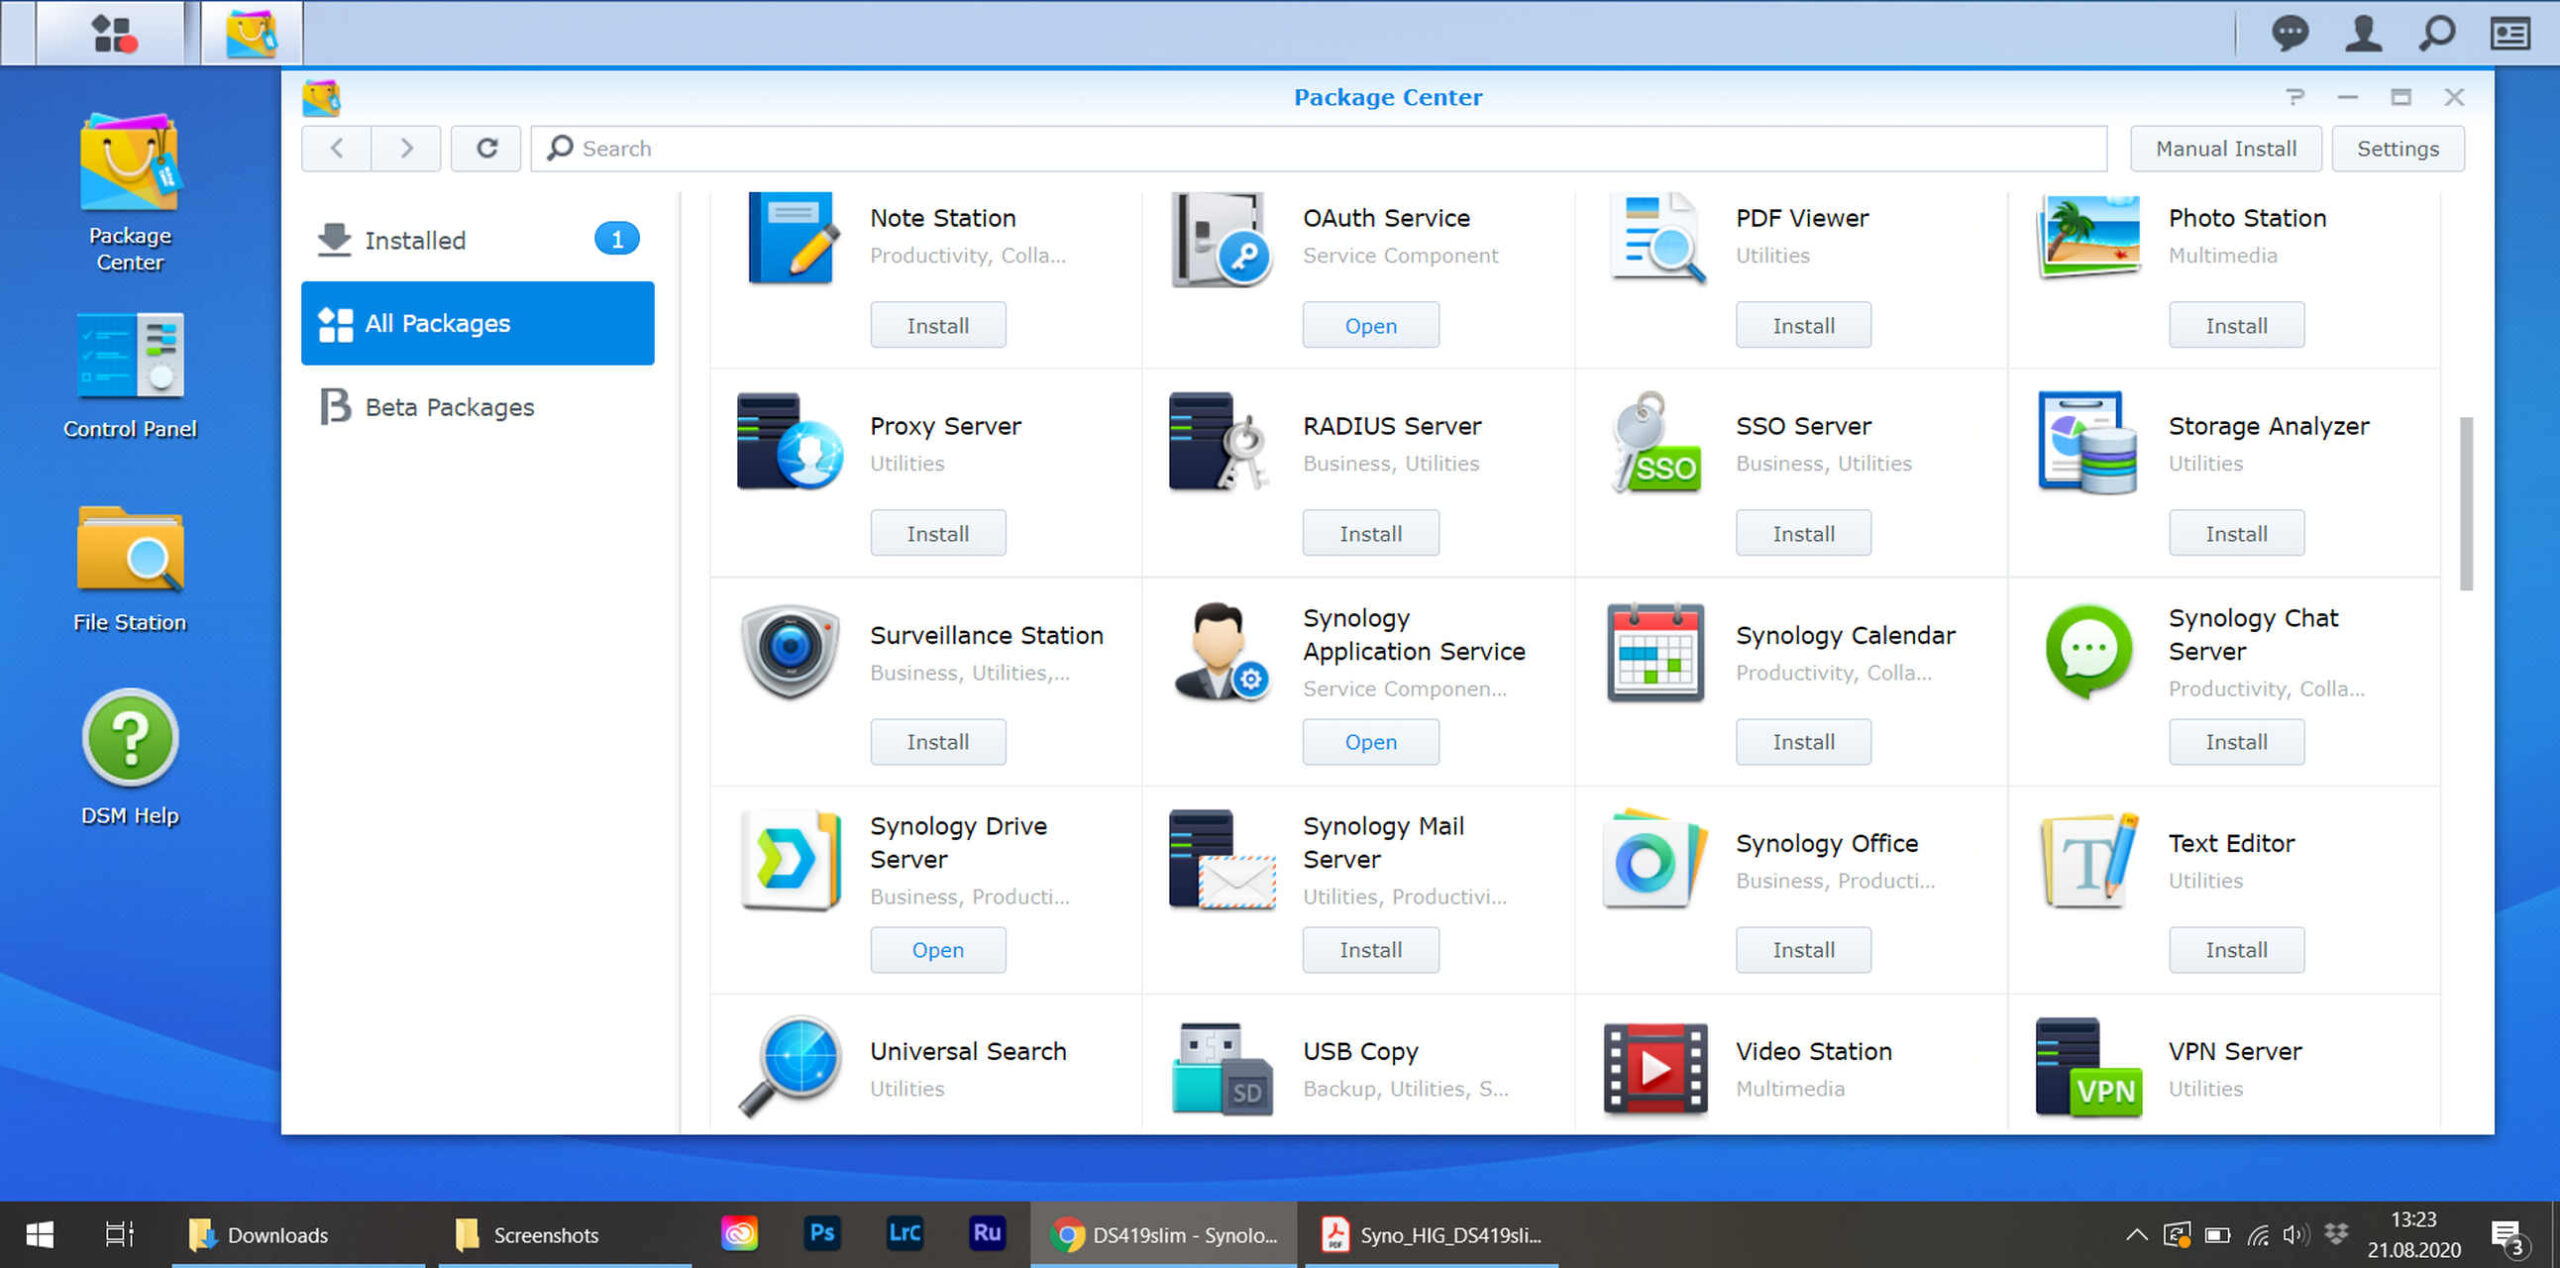
Task: Click the Synology Calendar package icon
Action: 1655,651
